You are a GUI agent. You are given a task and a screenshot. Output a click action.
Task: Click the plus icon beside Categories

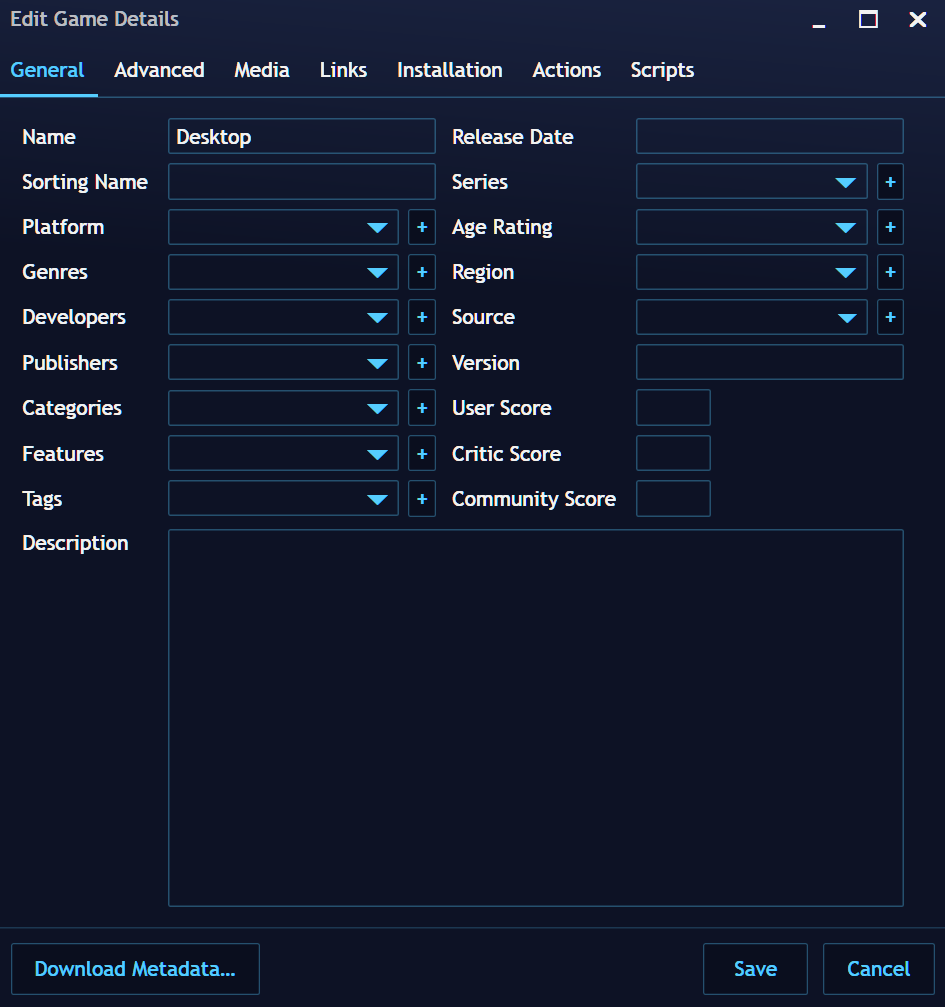tap(421, 408)
